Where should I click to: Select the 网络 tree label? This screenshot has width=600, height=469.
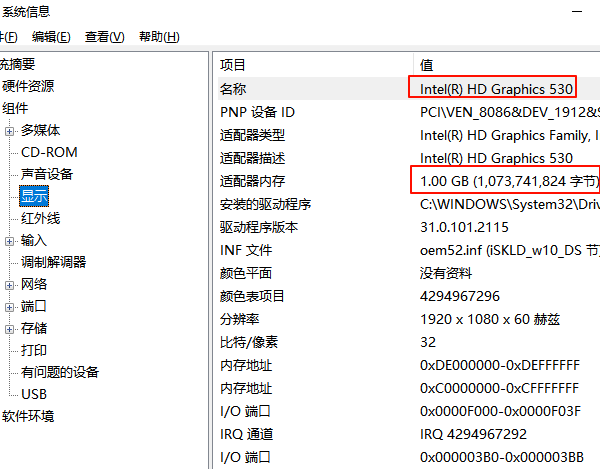(34, 284)
